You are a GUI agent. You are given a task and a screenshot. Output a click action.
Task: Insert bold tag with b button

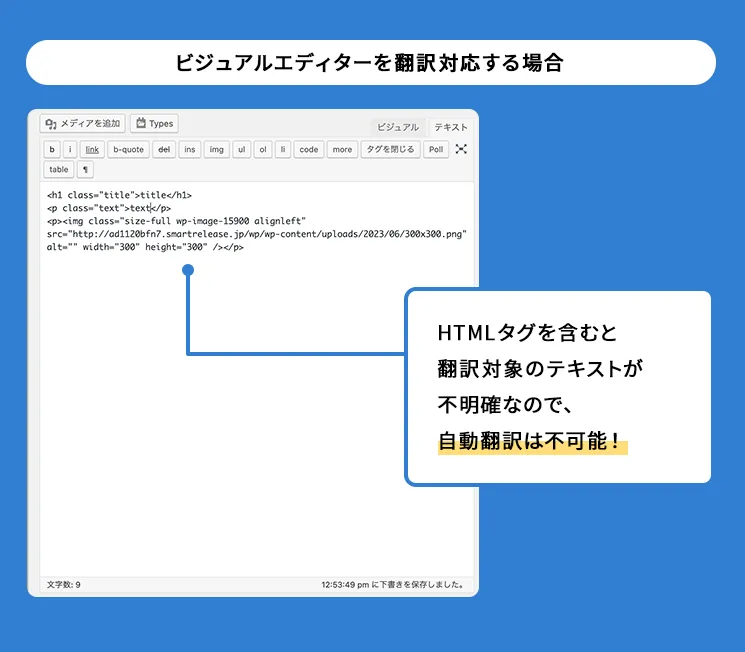click(x=52, y=149)
